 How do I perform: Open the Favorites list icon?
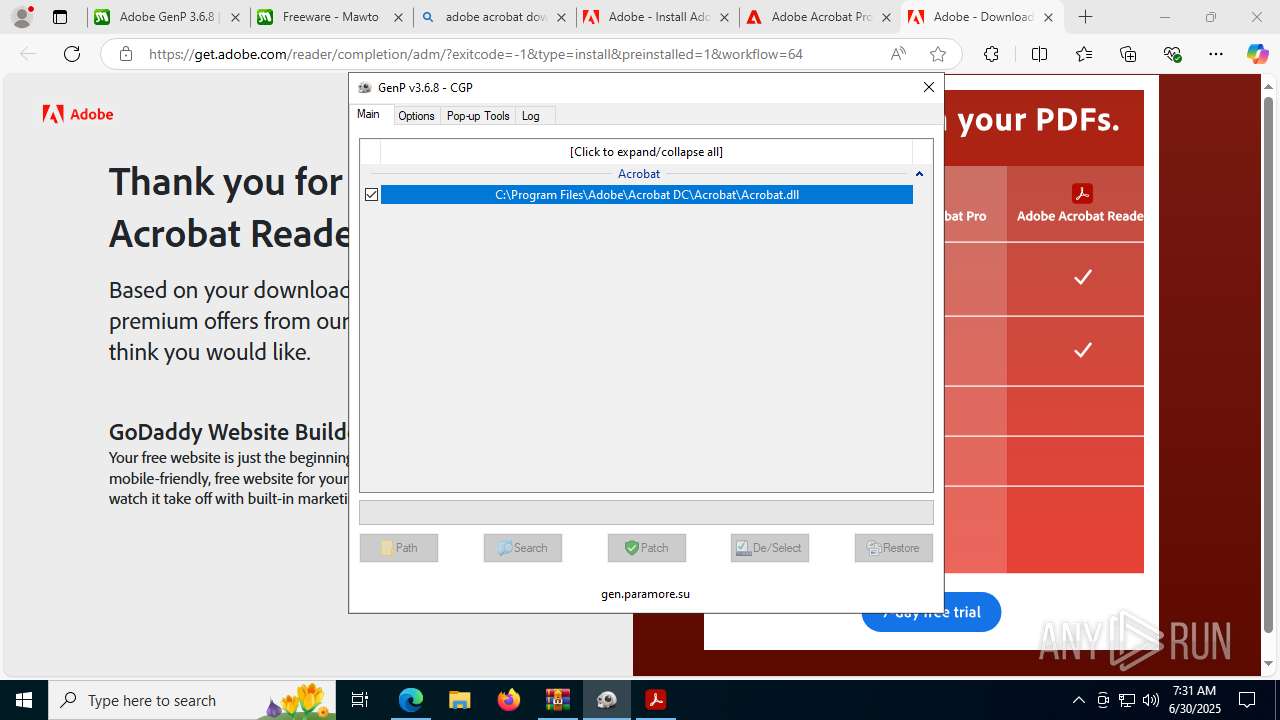pyautogui.click(x=1084, y=54)
